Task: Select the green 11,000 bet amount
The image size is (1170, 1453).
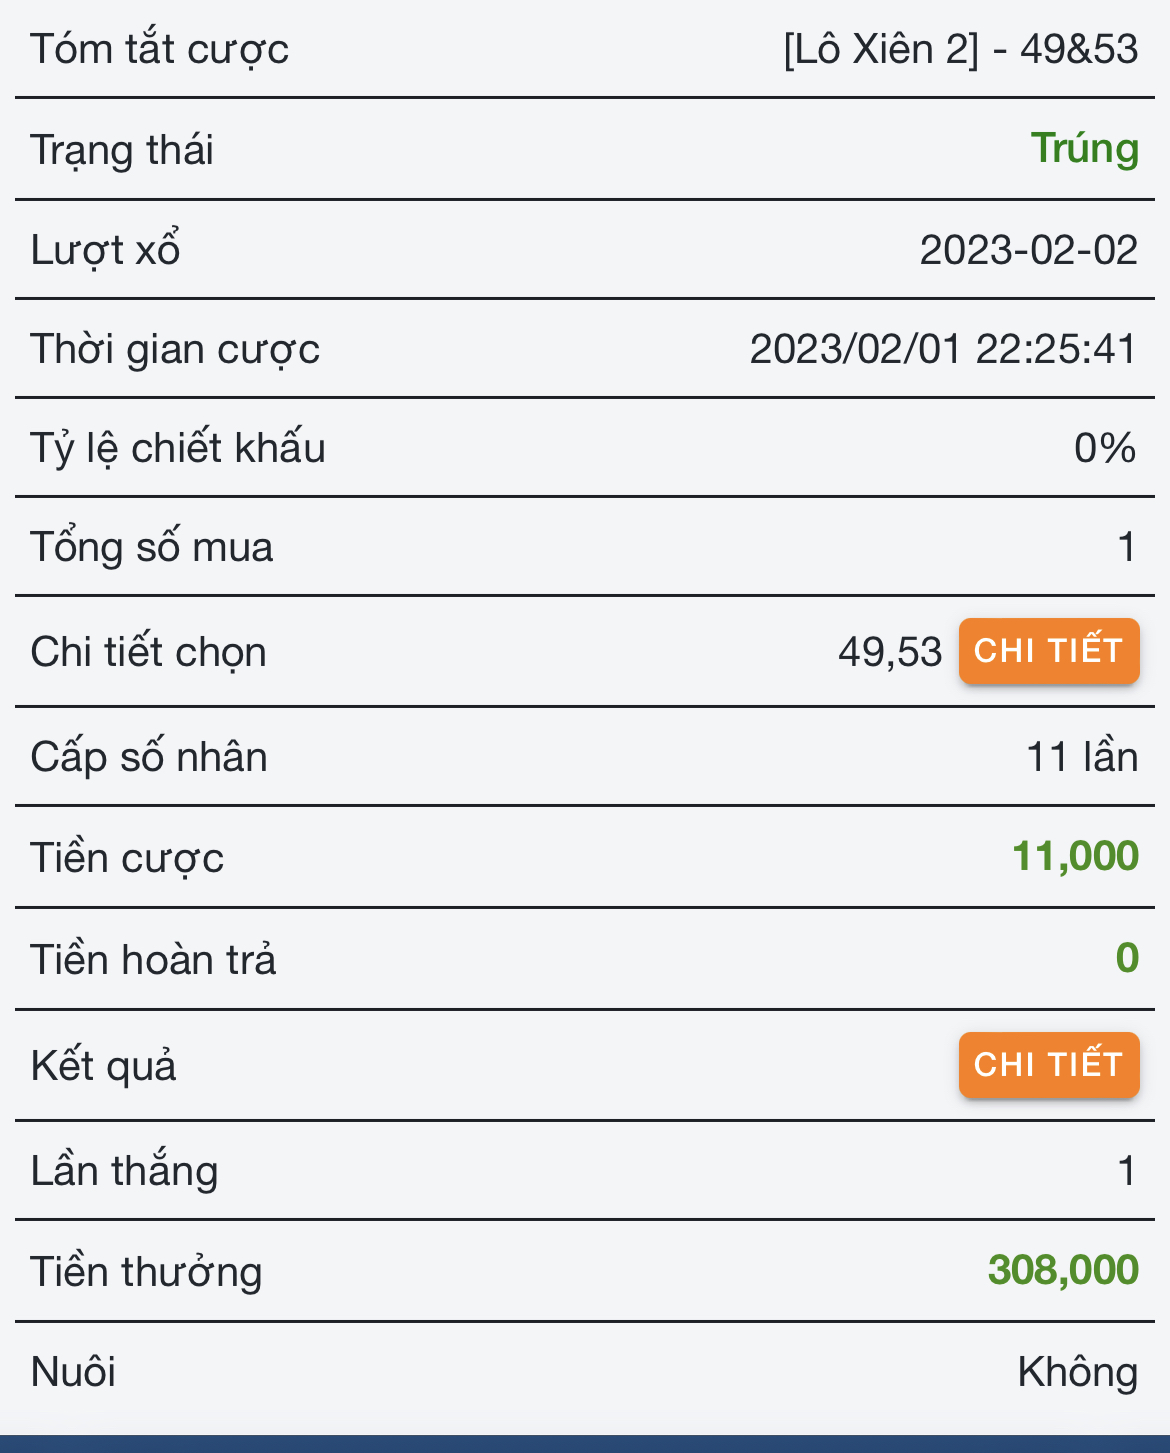Action: coord(1075,857)
